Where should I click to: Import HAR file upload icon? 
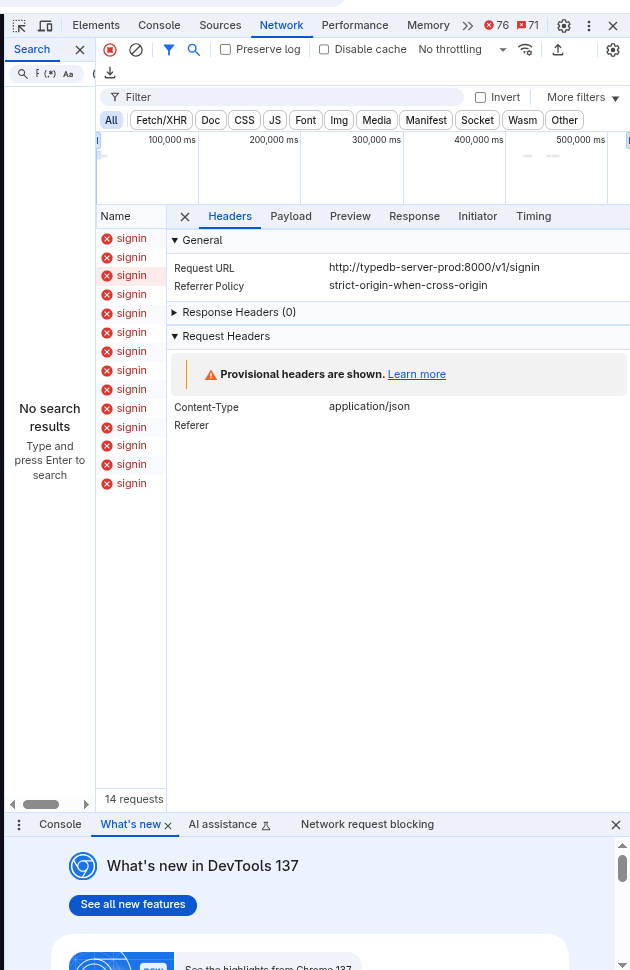pyautogui.click(x=558, y=49)
